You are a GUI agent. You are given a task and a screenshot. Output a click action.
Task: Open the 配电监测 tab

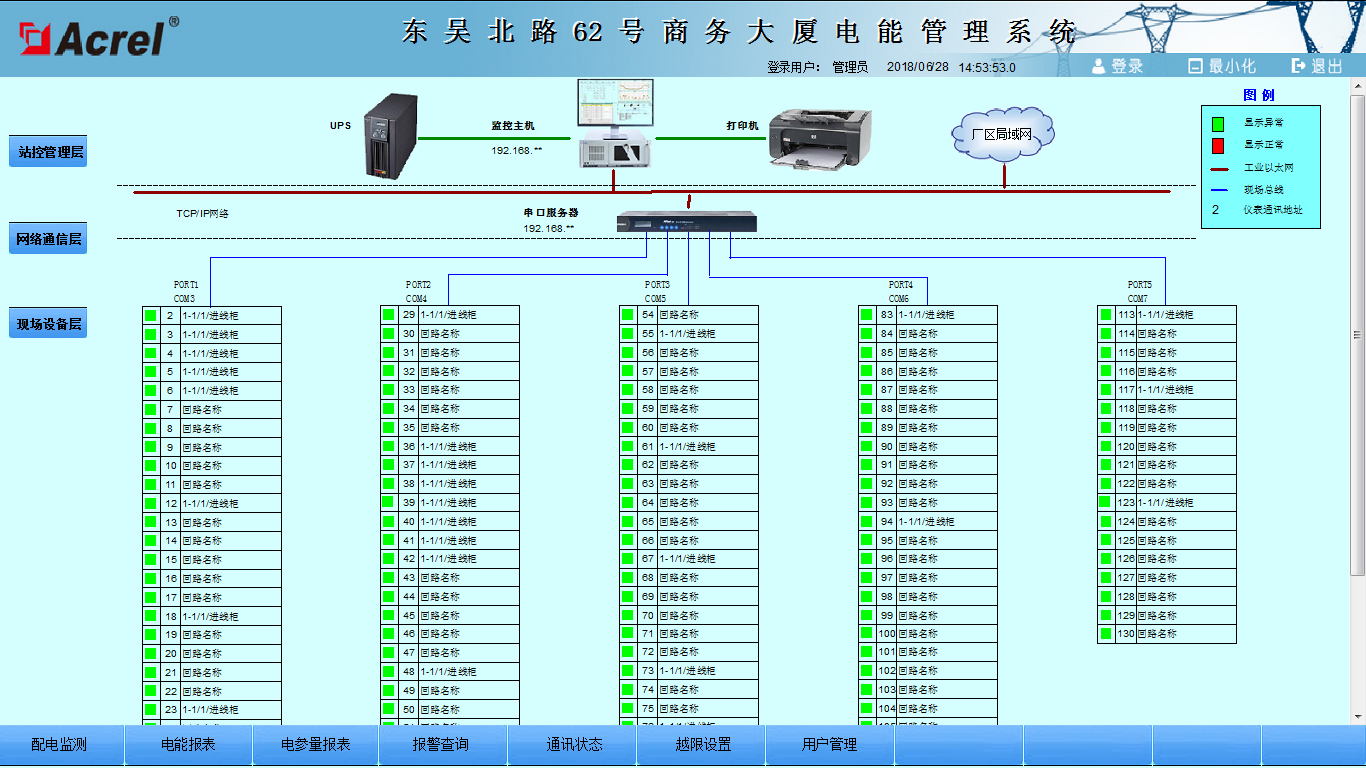(60, 745)
